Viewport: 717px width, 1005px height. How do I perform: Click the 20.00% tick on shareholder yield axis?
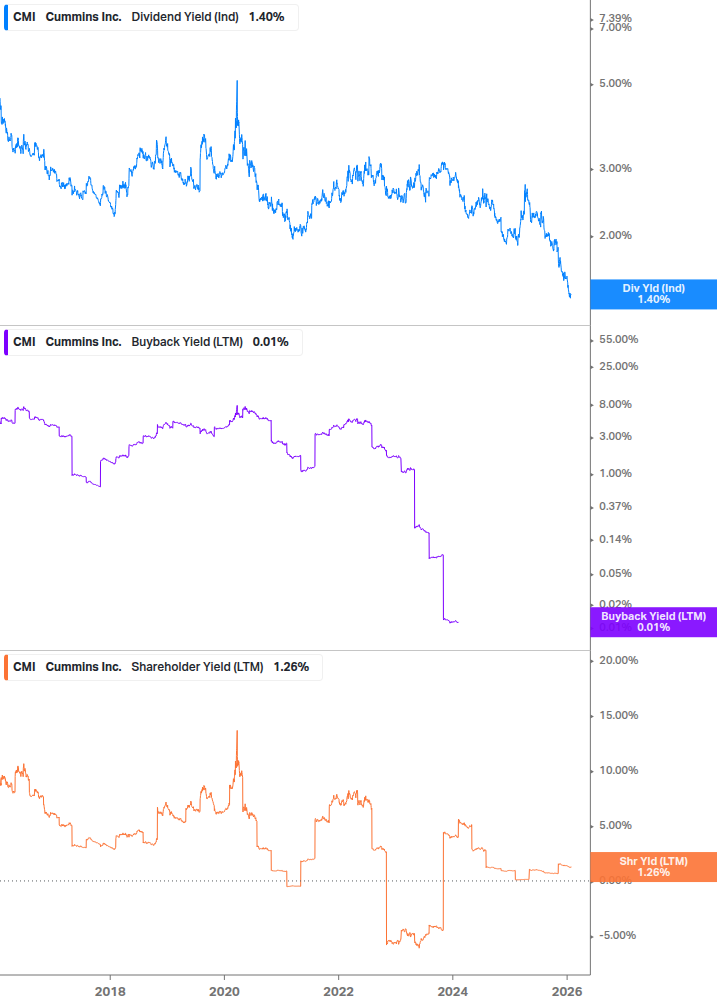[618, 660]
